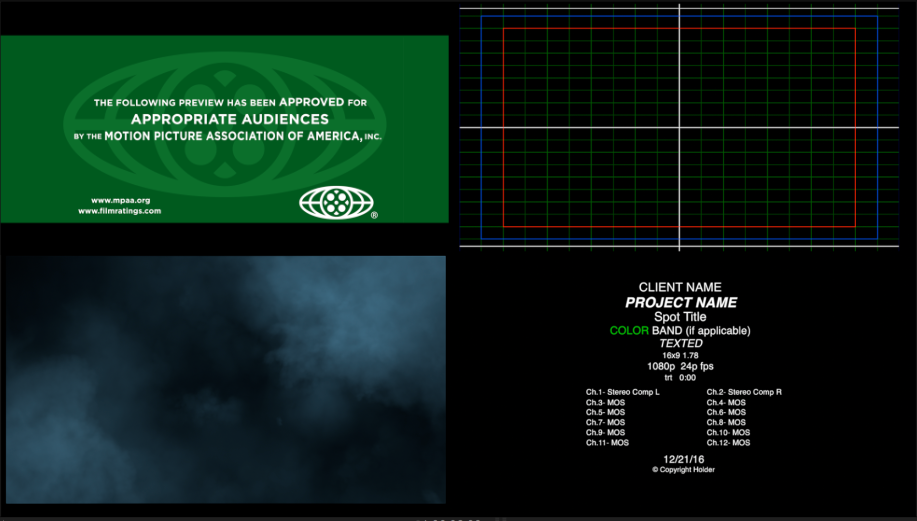Click the Ch.12- MOS channel entry
Viewport: 917px width, 521px height.
pyautogui.click(x=728, y=442)
